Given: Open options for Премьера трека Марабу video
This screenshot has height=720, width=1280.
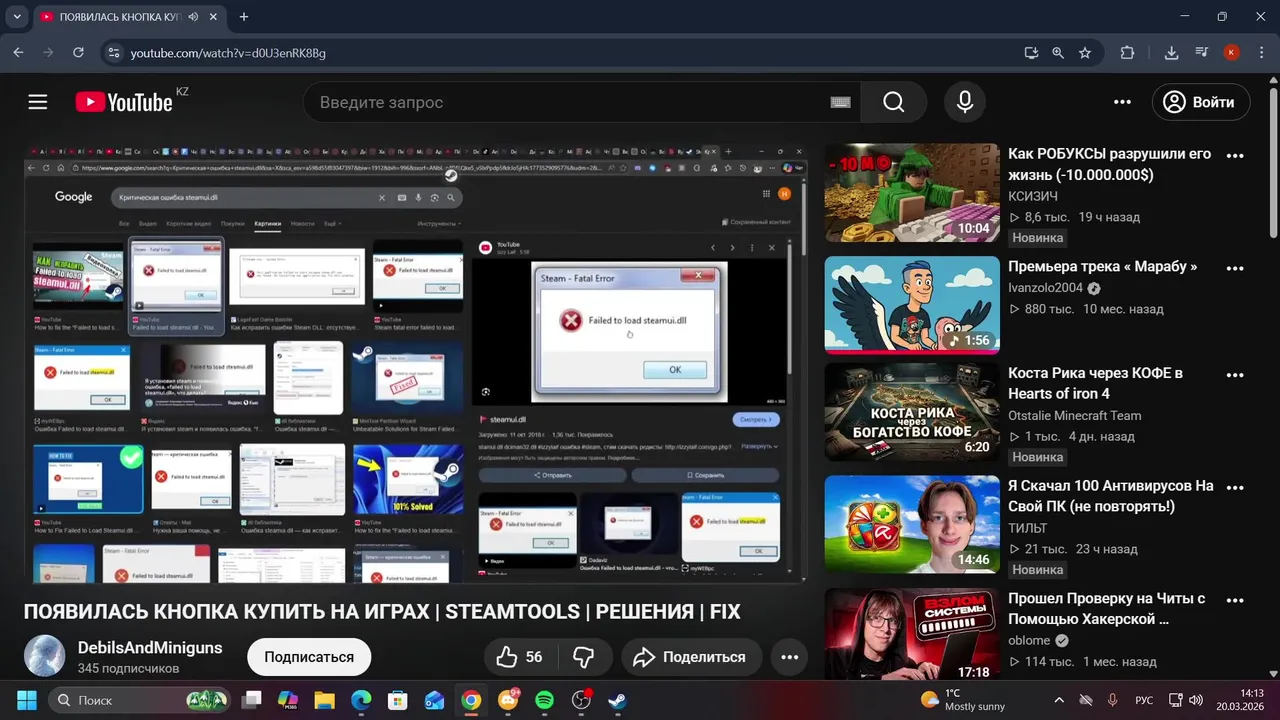Looking at the screenshot, I should click(1235, 268).
